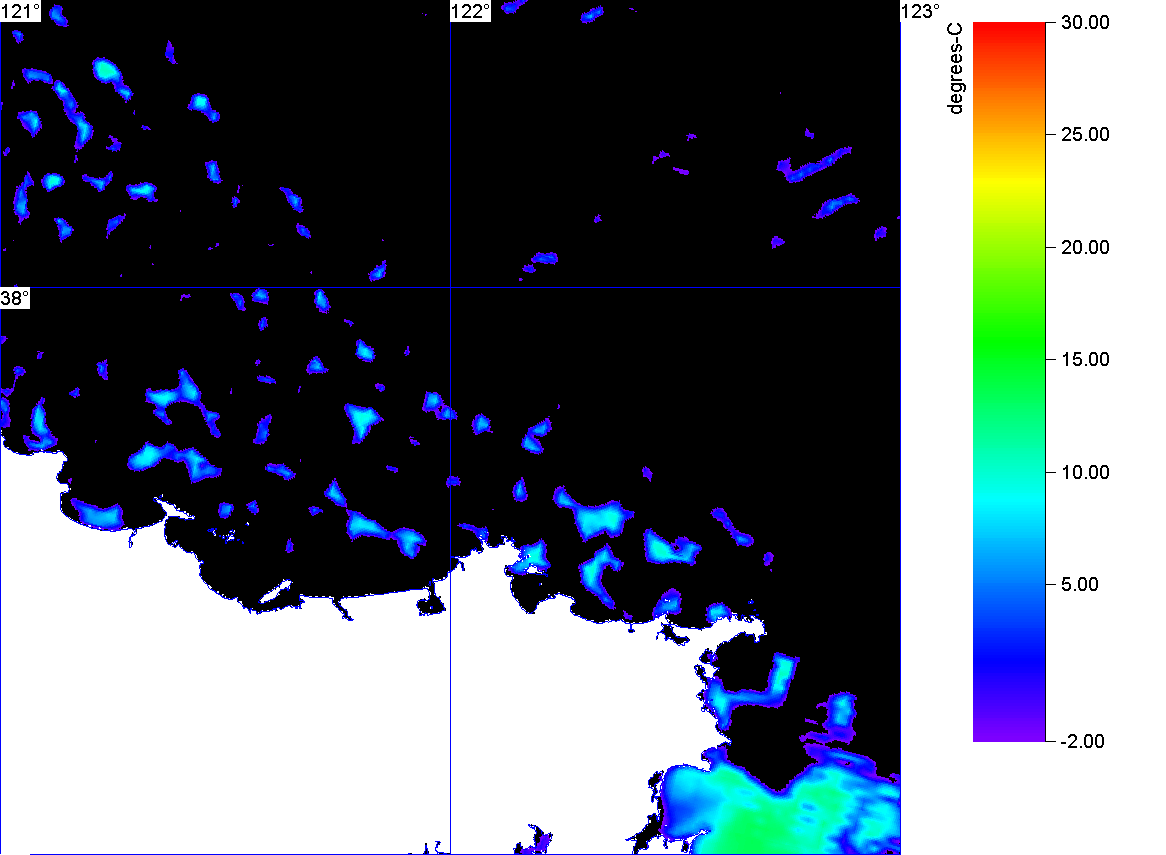Select the 25.00 scale value

[x=1085, y=135]
